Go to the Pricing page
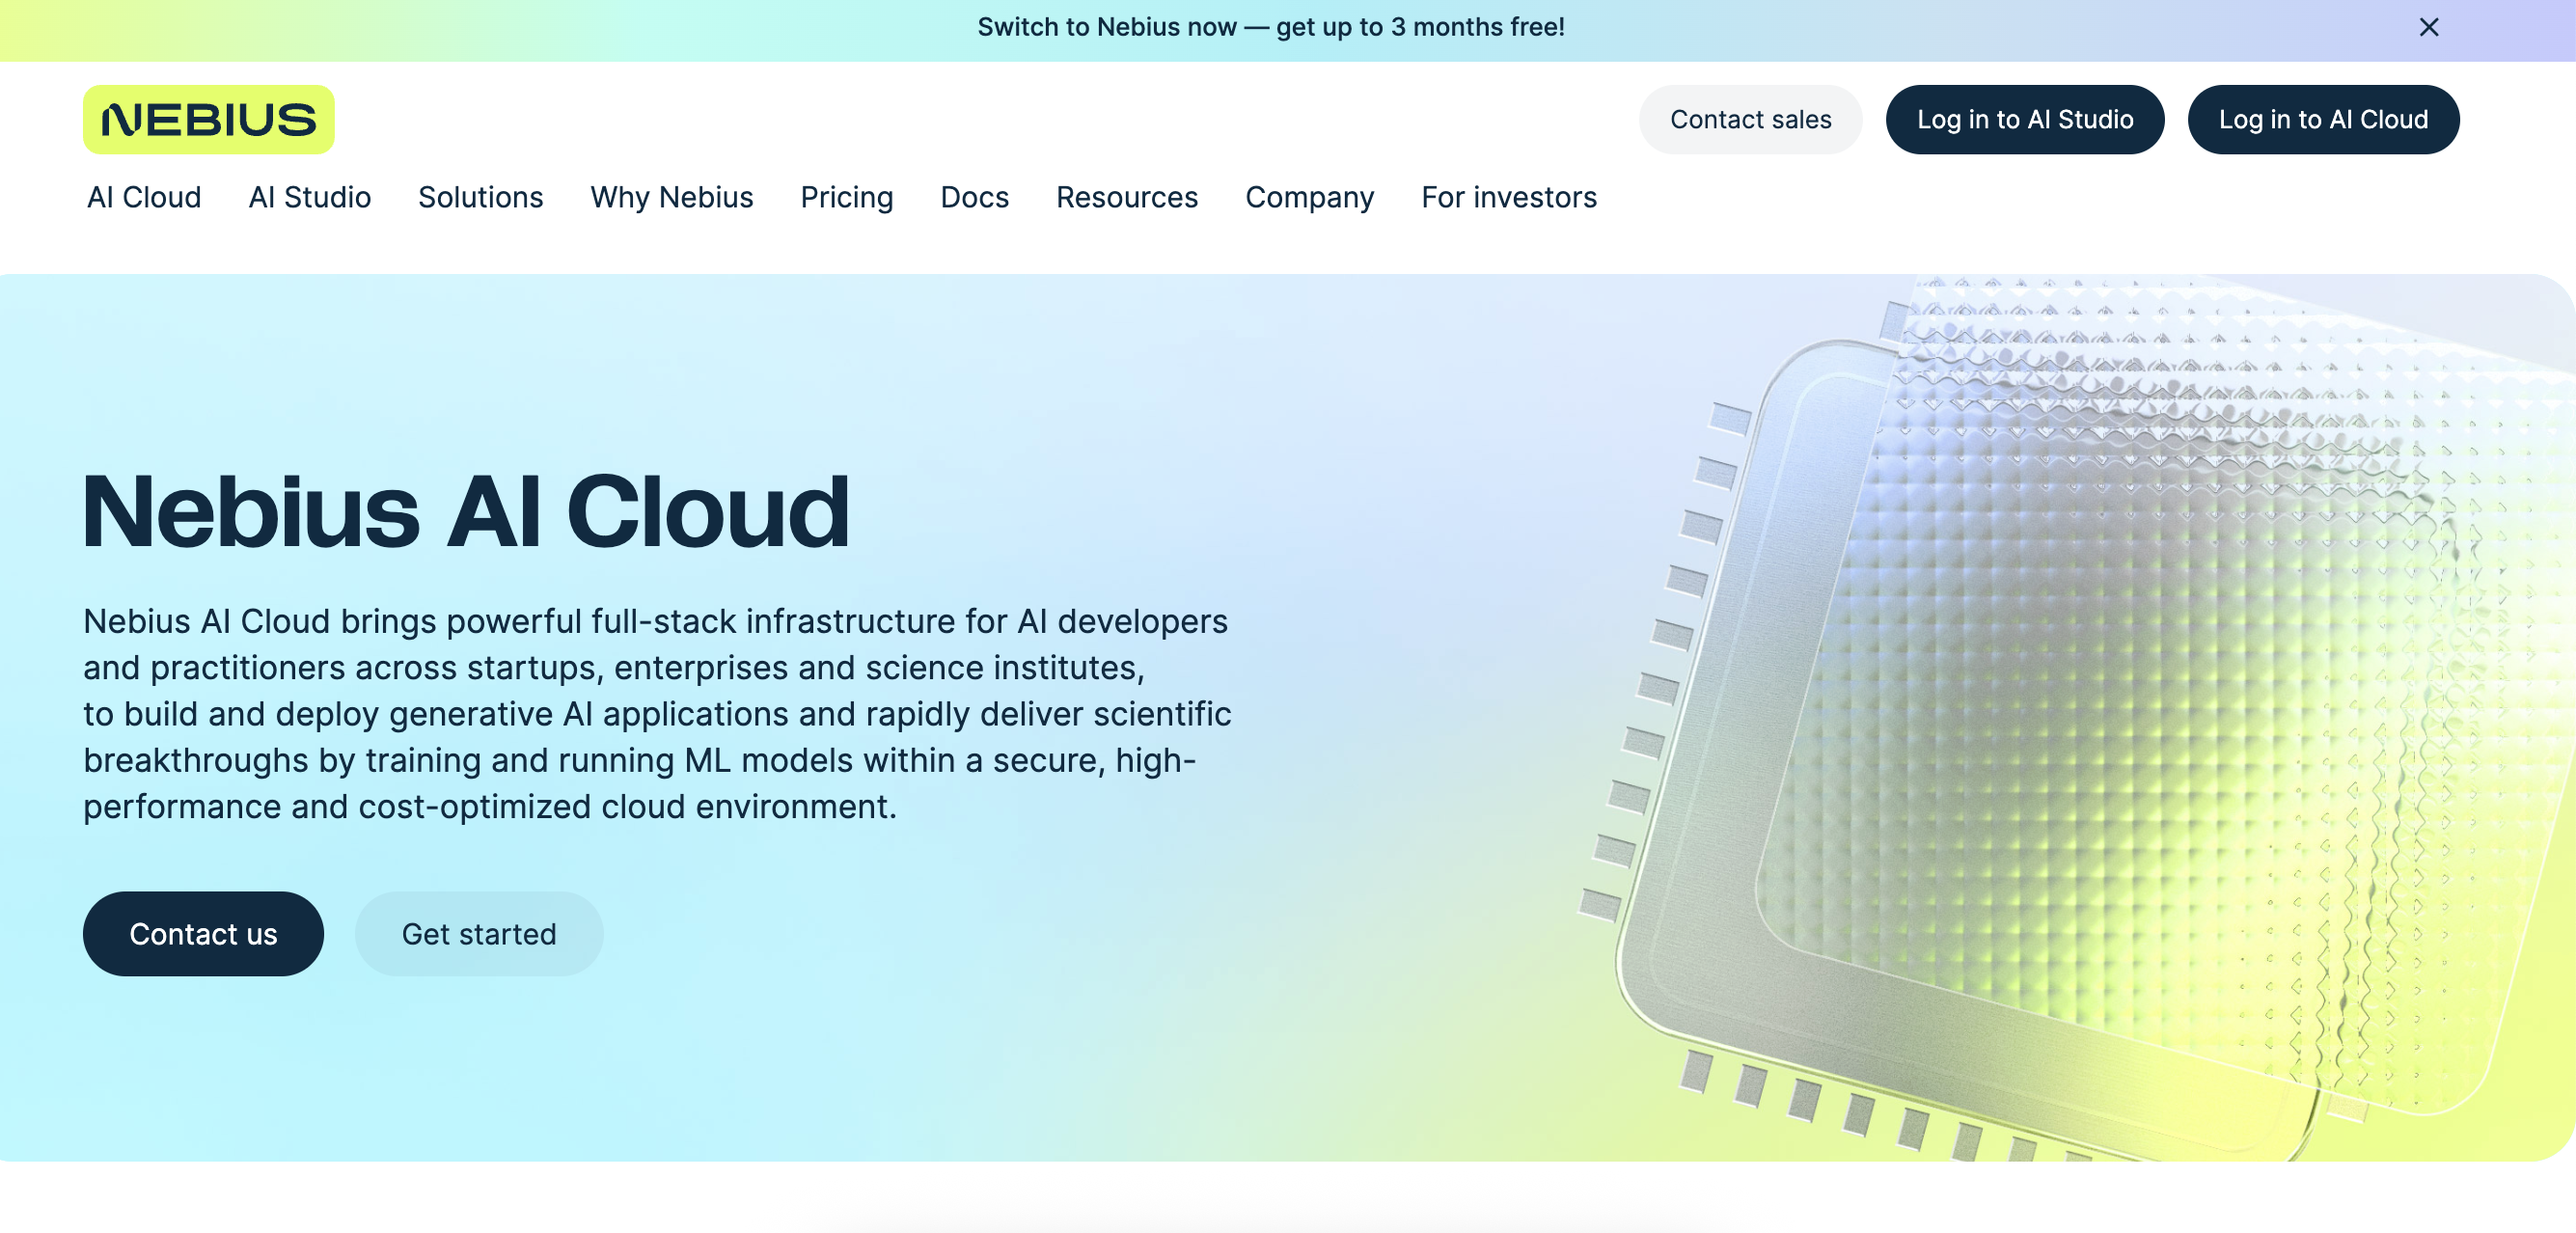This screenshot has width=2576, height=1233. point(846,197)
